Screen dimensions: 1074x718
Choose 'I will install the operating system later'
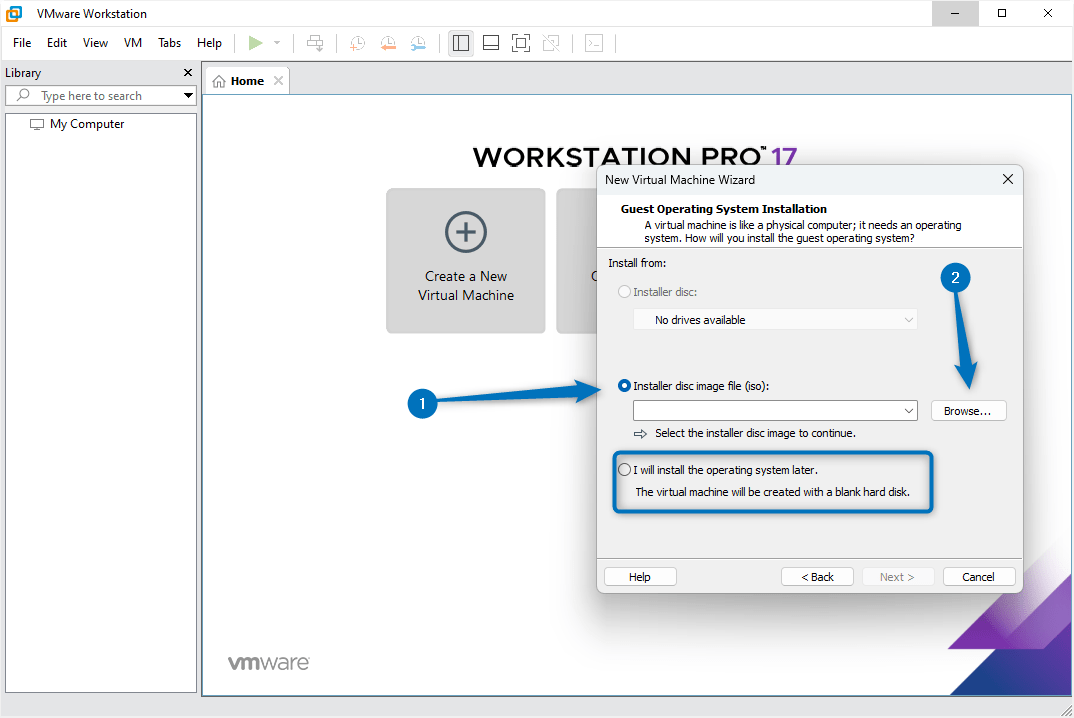(624, 469)
